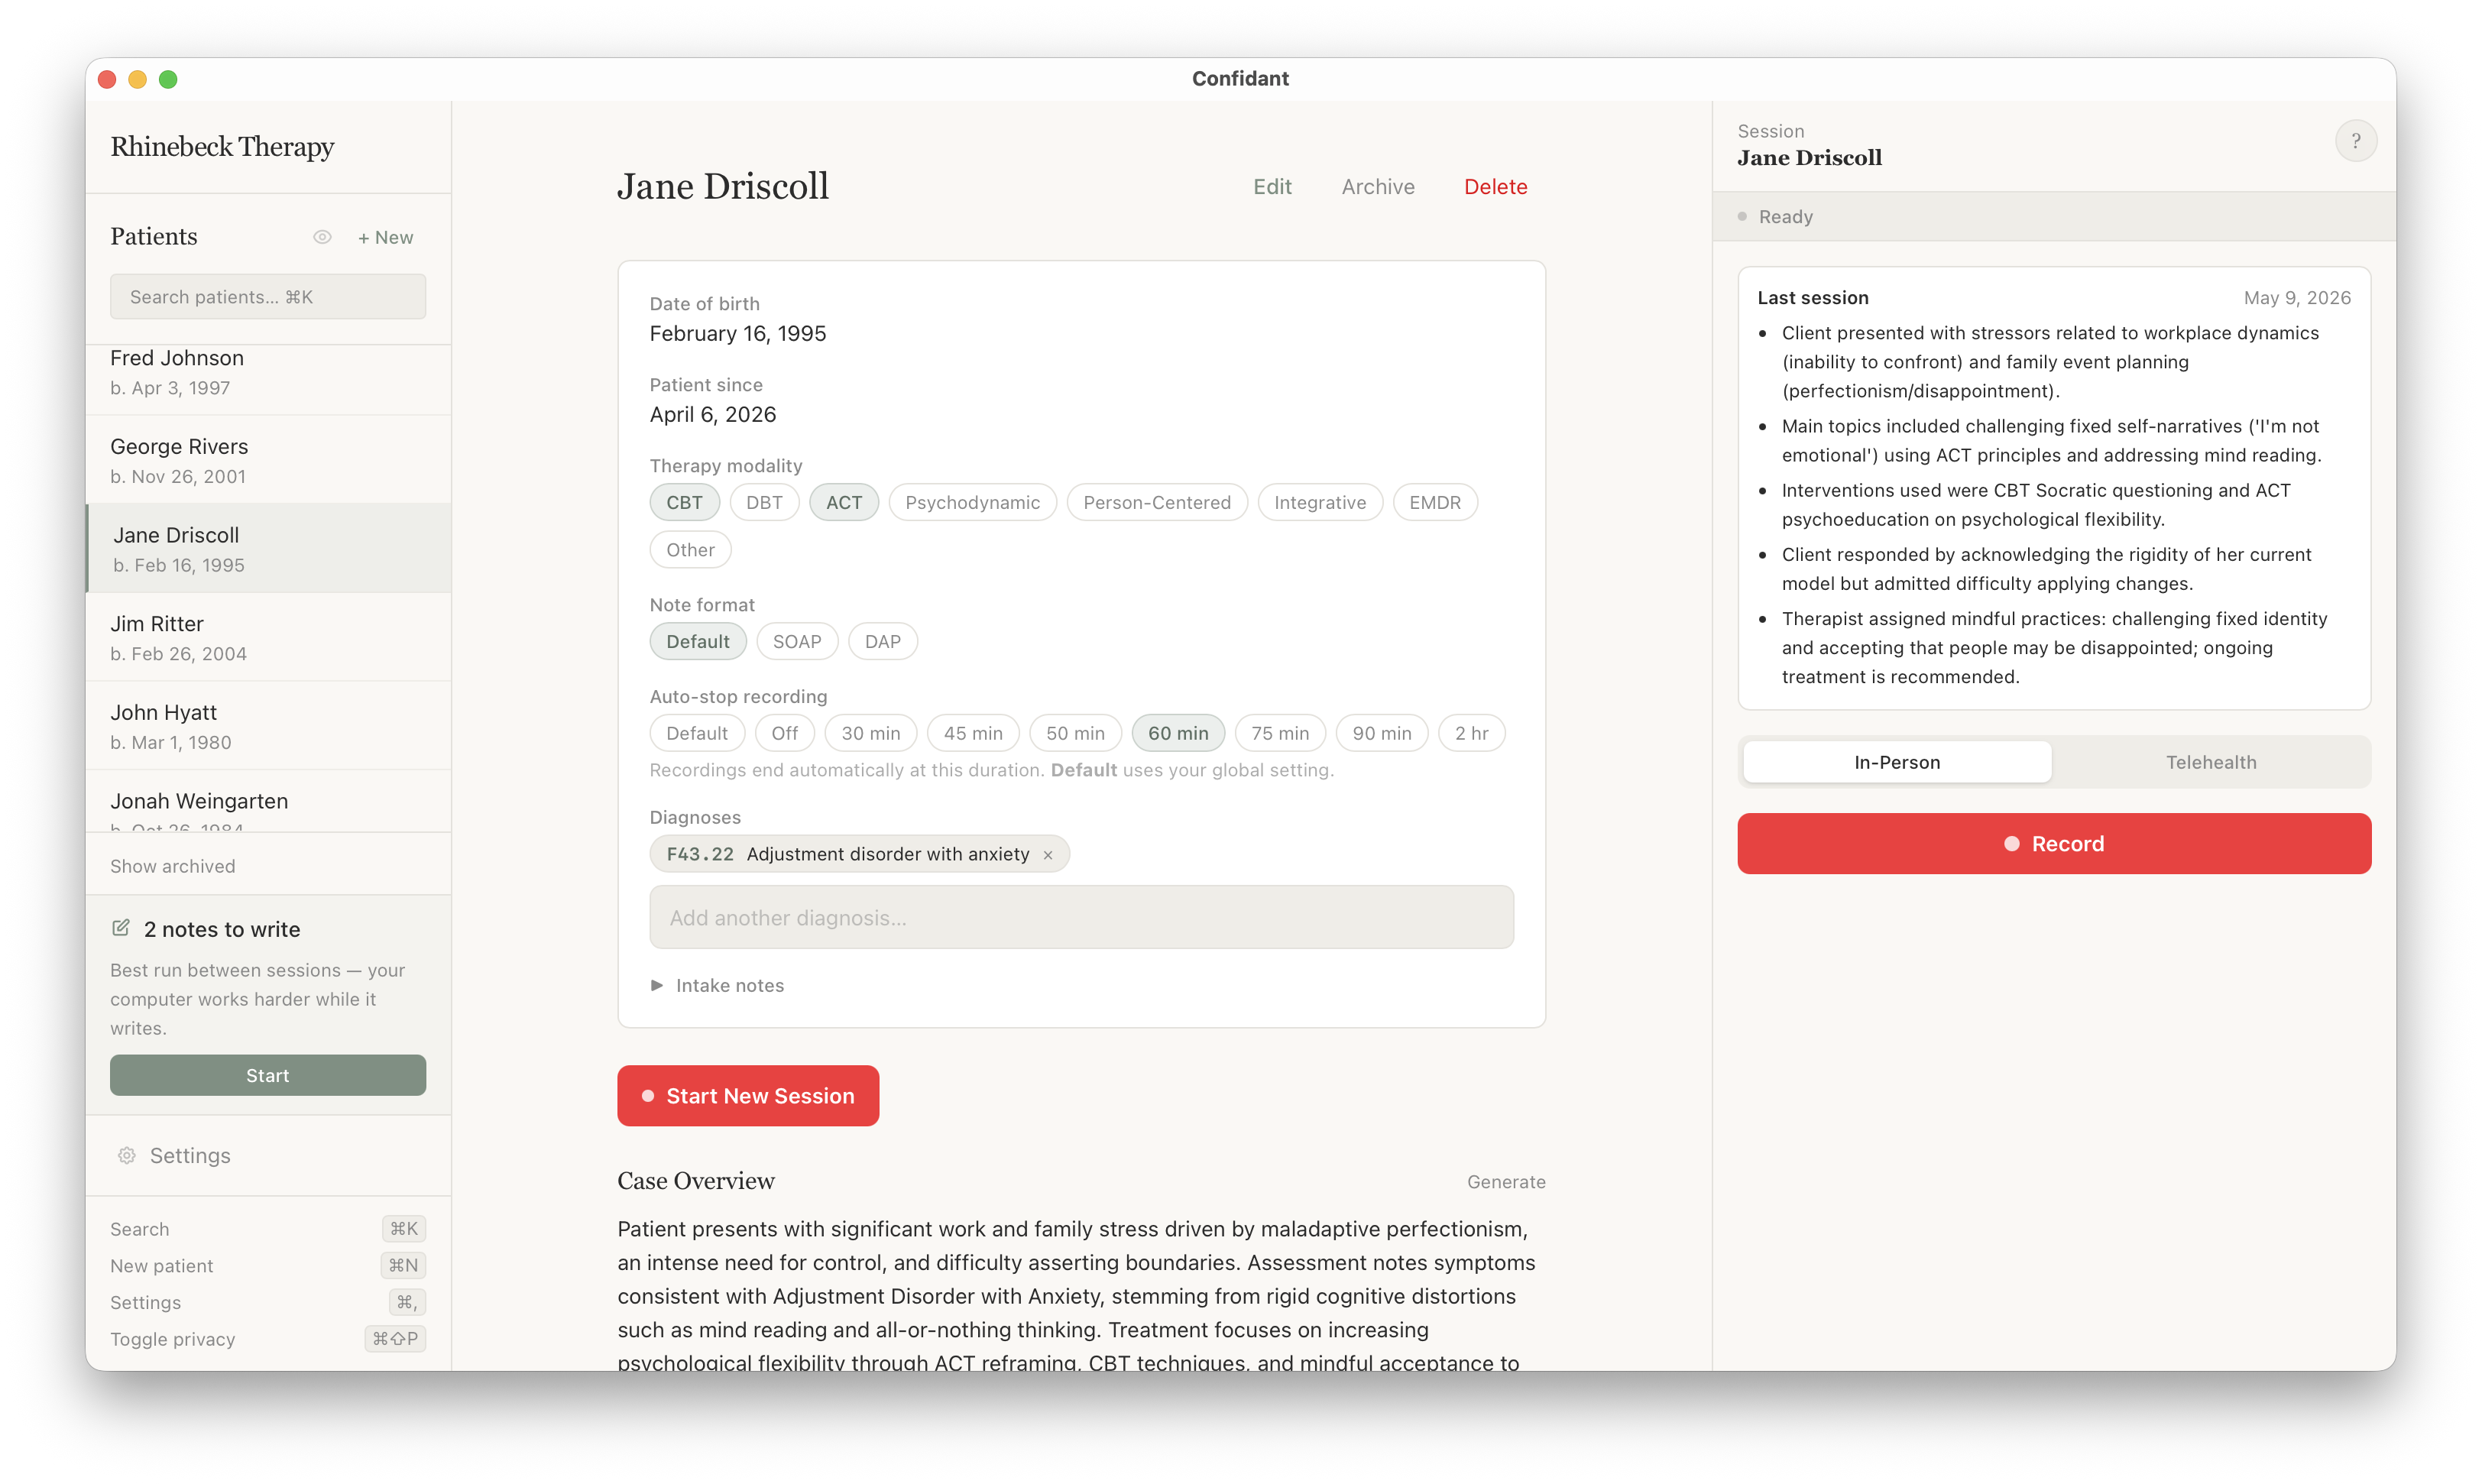Generate the Case Overview
Viewport: 2482px width, 1484px height.
tap(1506, 1181)
